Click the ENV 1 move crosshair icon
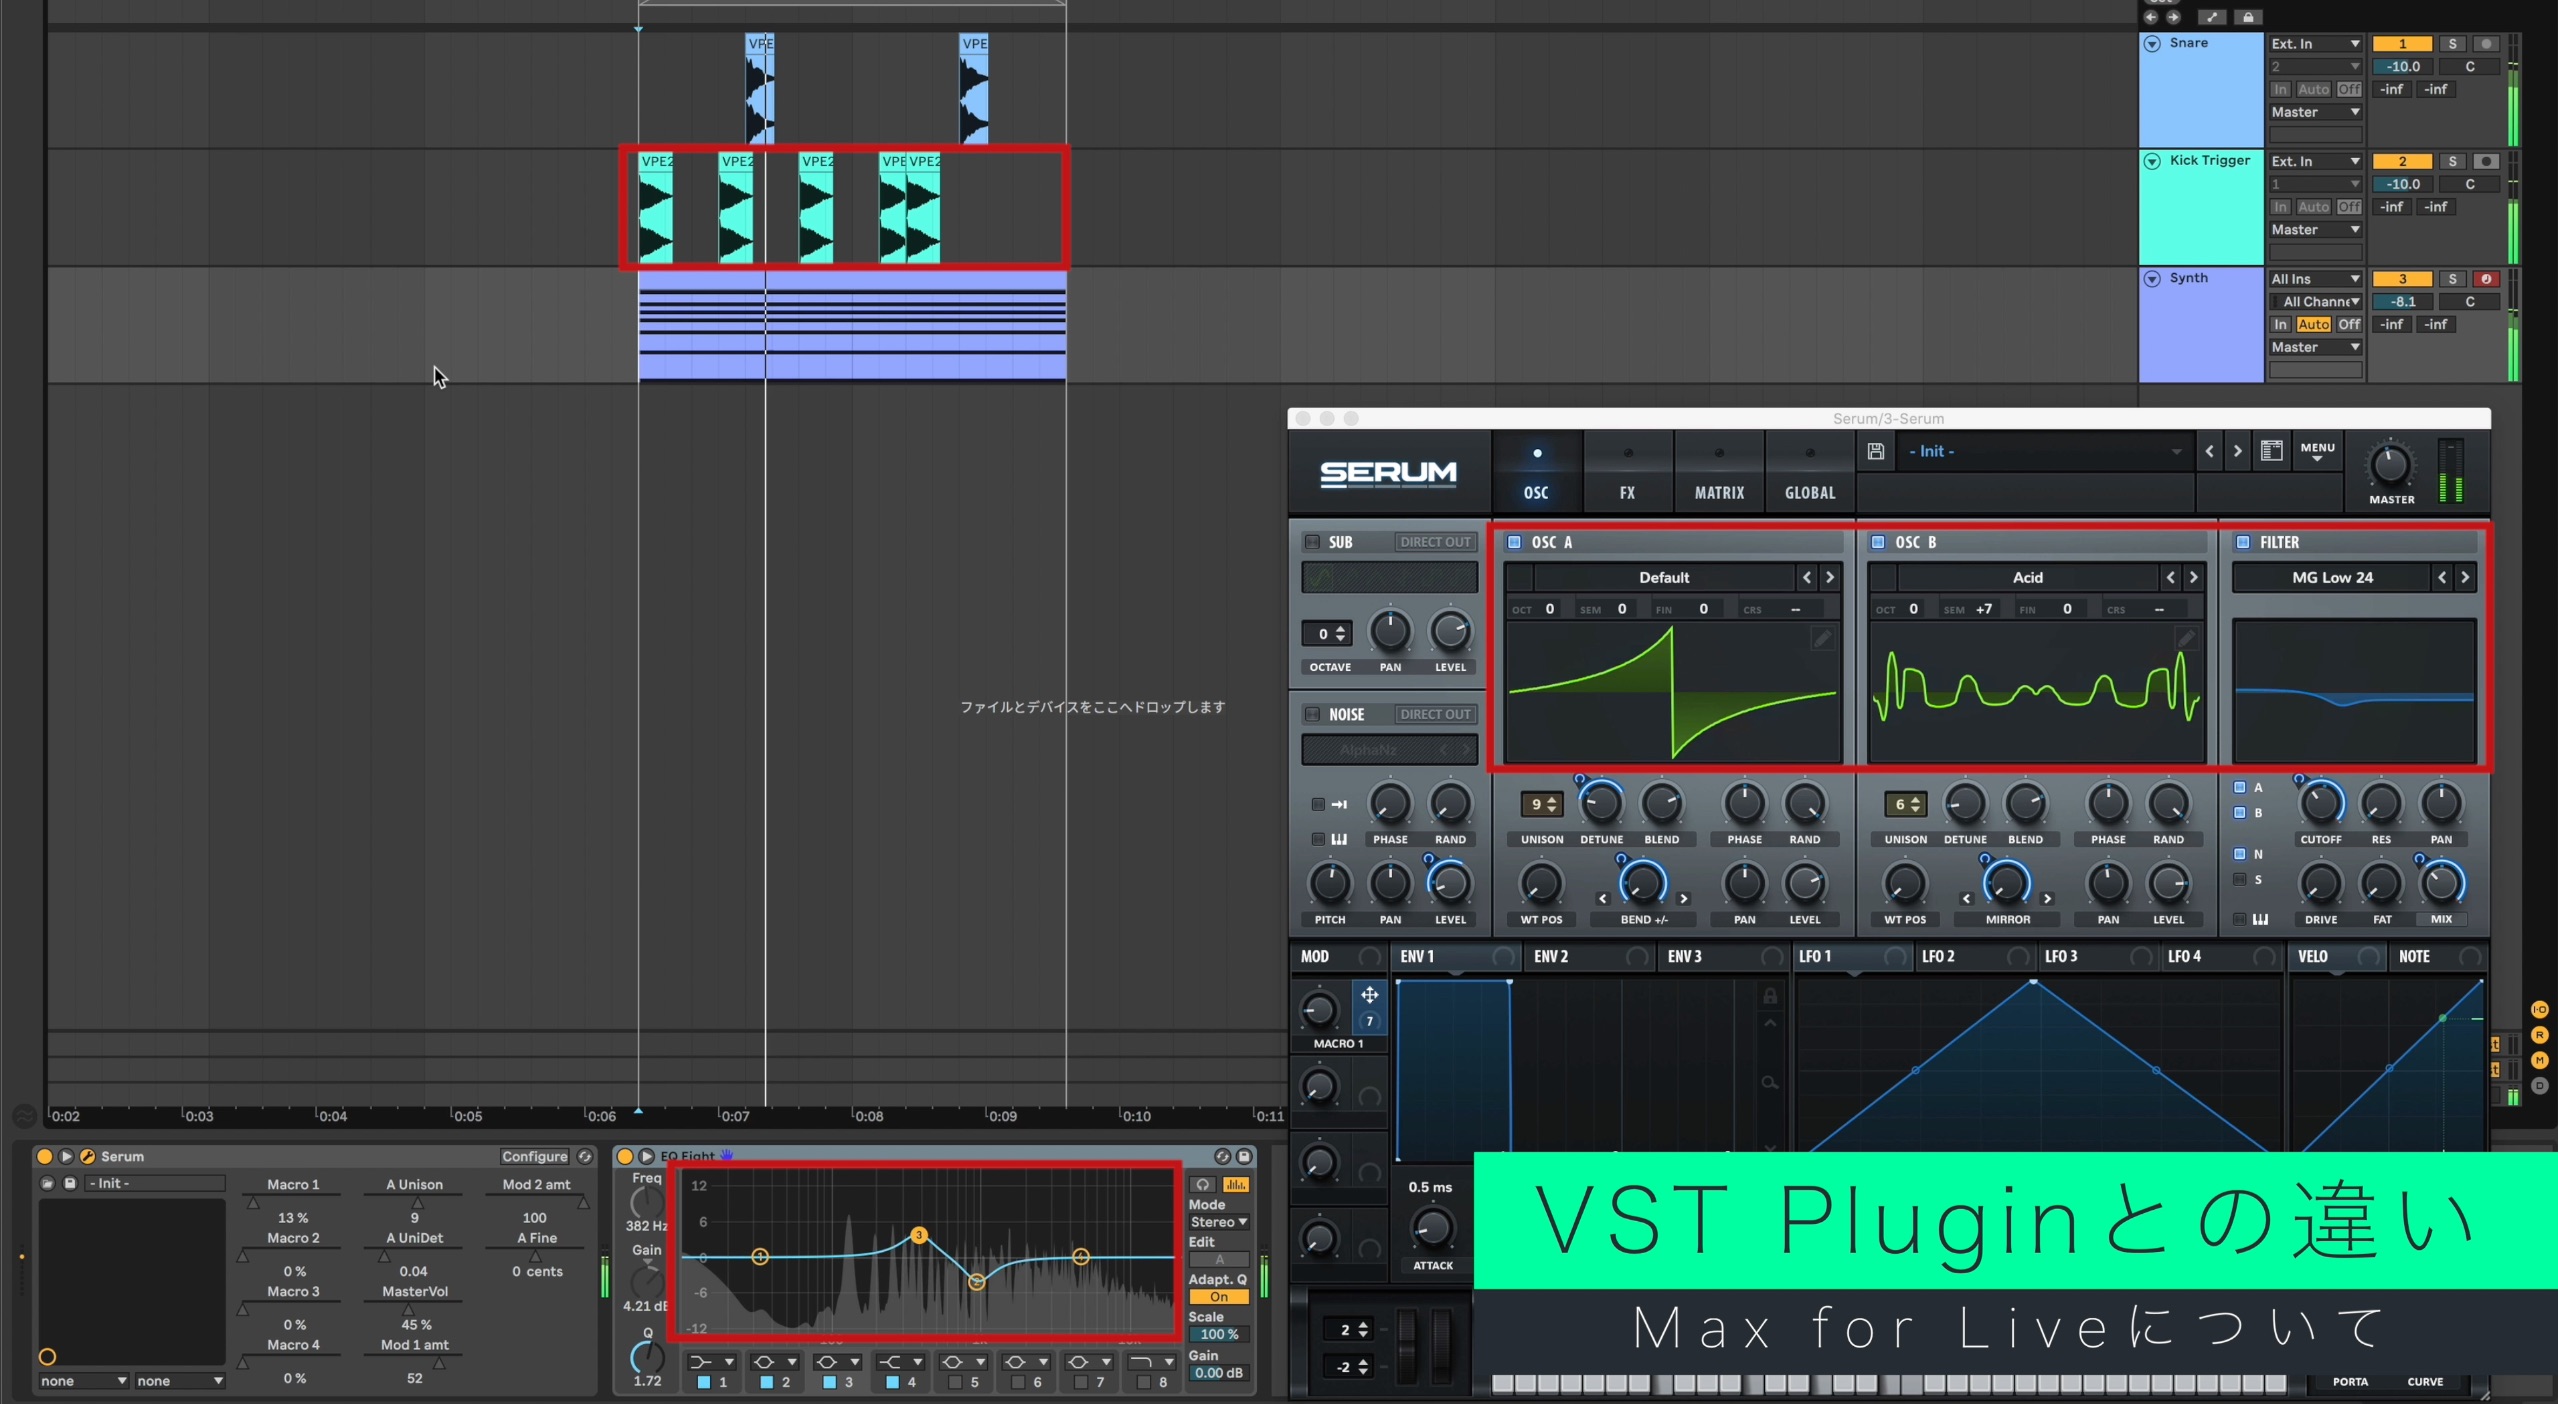Image resolution: width=2558 pixels, height=1404 pixels. pos(1369,994)
